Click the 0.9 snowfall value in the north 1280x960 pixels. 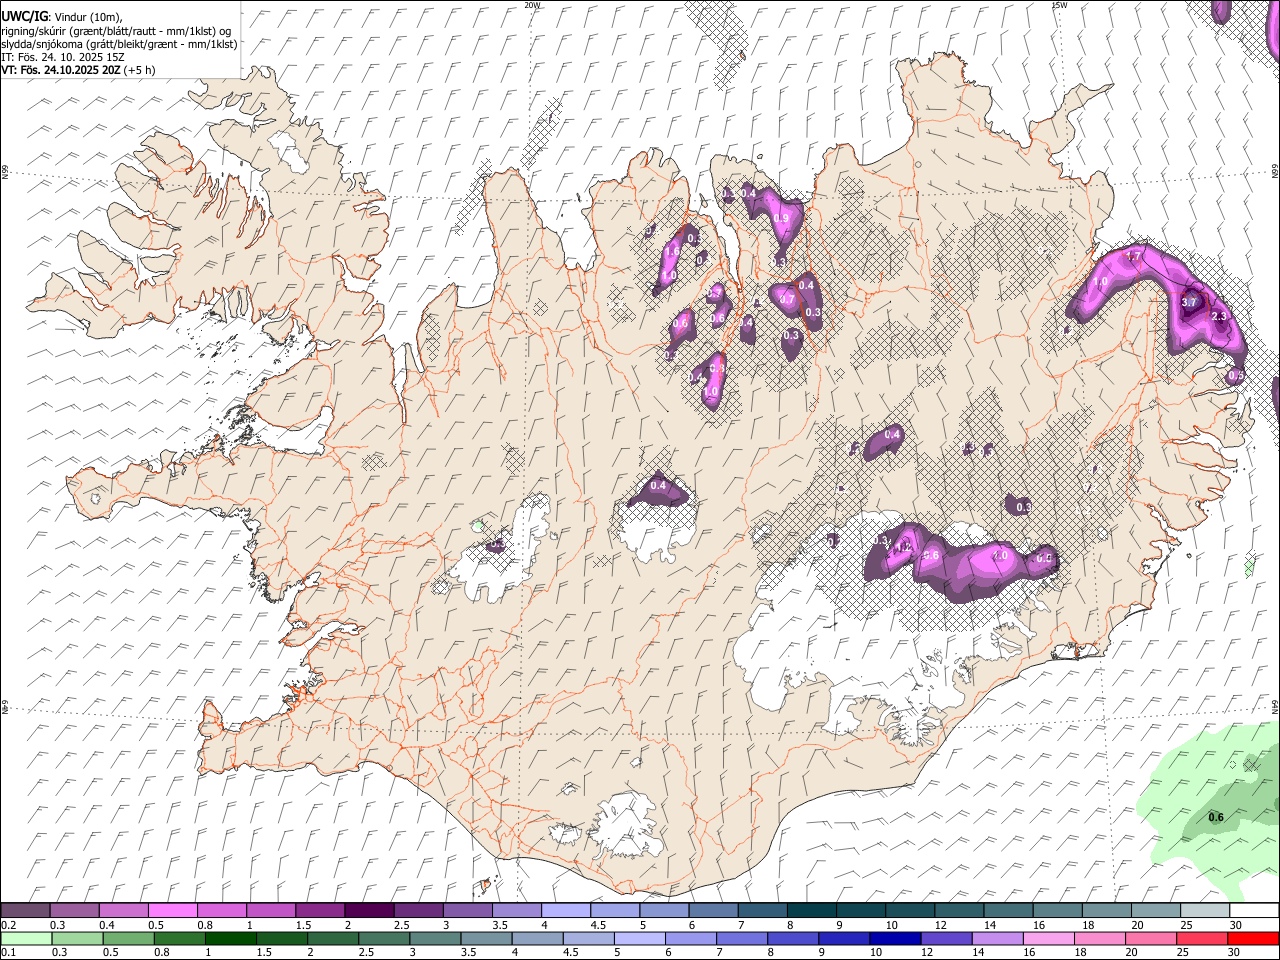pyautogui.click(x=782, y=218)
